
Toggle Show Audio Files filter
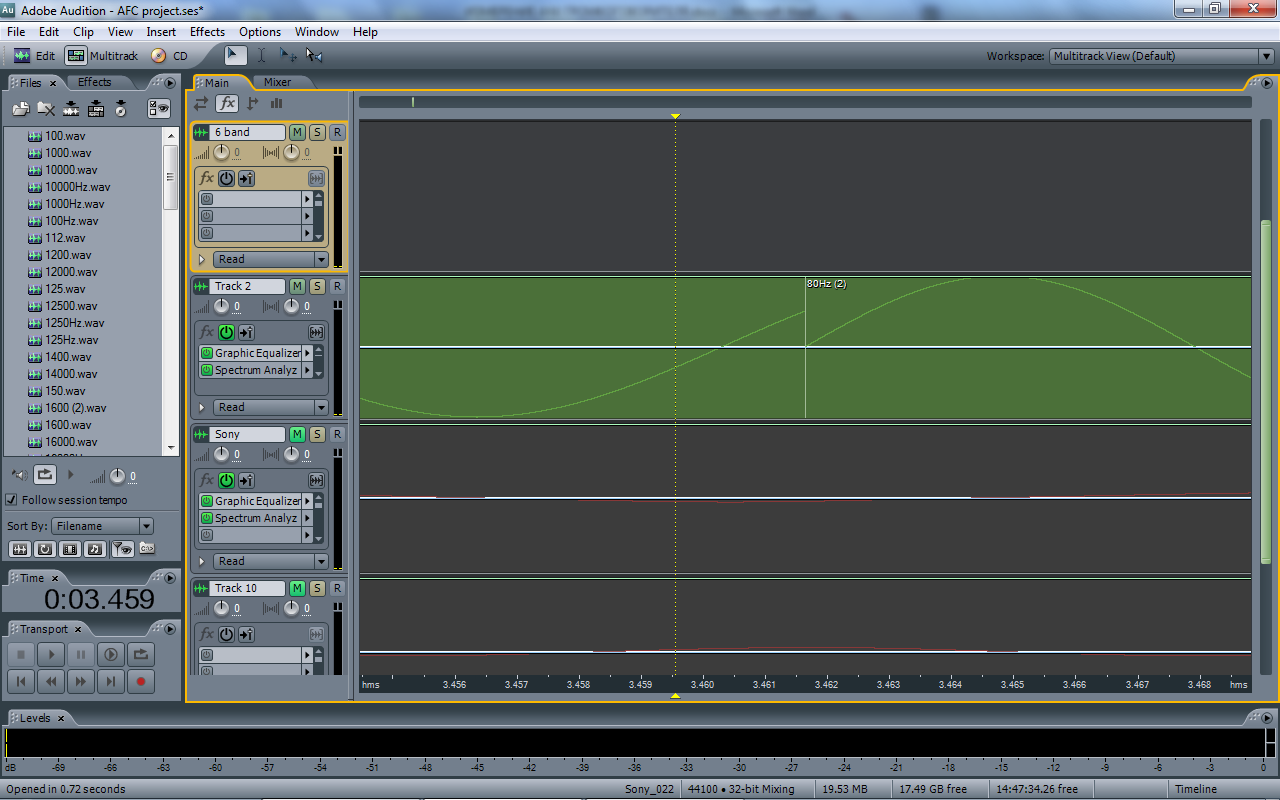click(19, 549)
